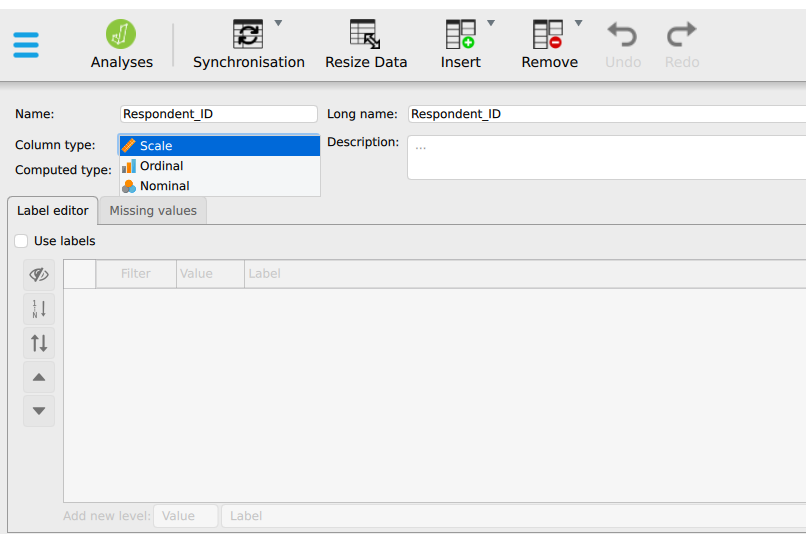Click the Add new level Label field
806x534 pixels.
(514, 516)
